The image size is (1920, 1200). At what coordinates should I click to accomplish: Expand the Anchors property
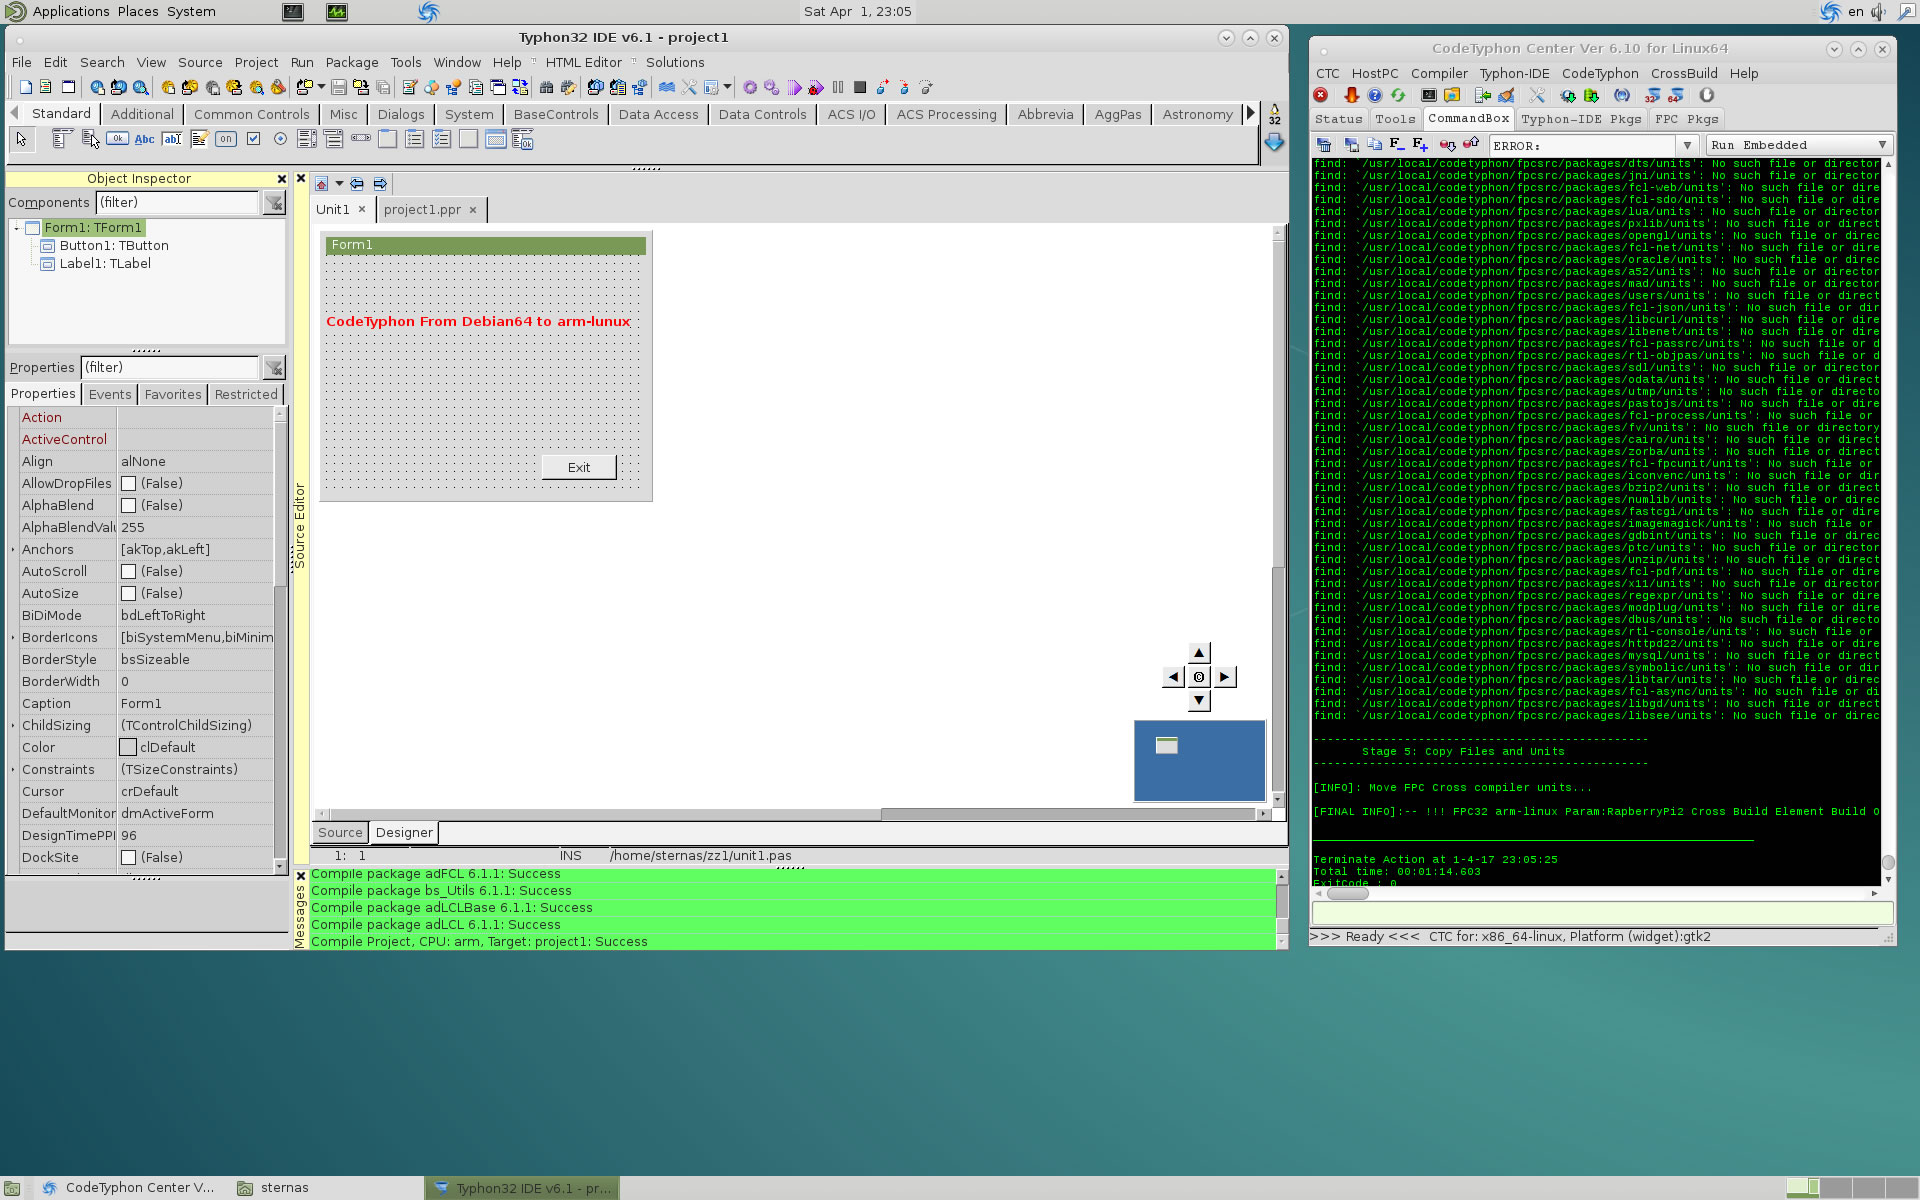[x=13, y=550]
